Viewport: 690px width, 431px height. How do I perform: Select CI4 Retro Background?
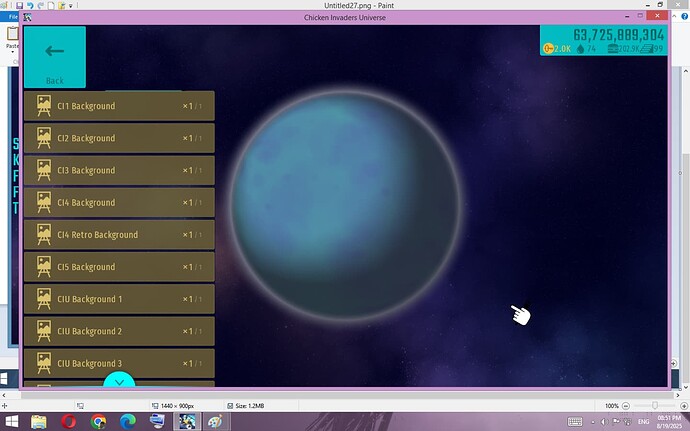[119, 235]
